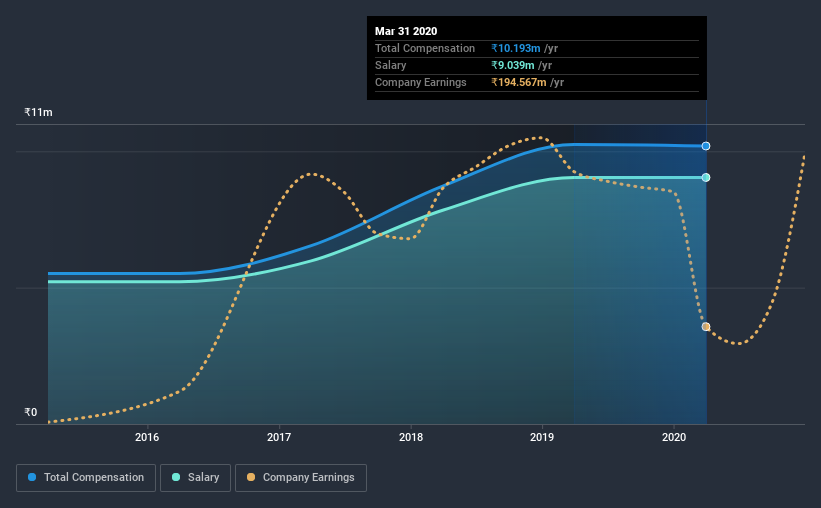Click the blue dot in the legend

32,477
